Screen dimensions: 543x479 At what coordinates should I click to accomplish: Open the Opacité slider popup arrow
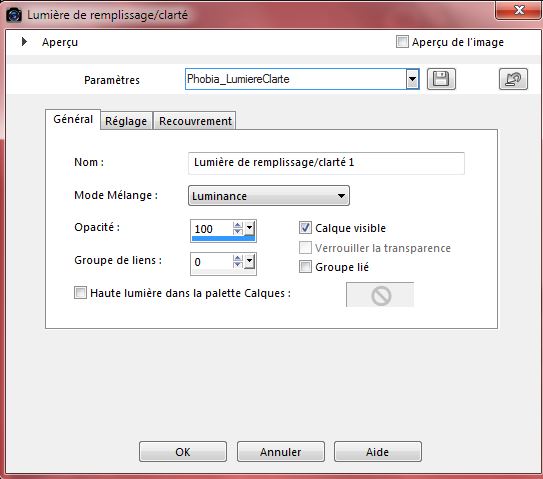[249, 228]
